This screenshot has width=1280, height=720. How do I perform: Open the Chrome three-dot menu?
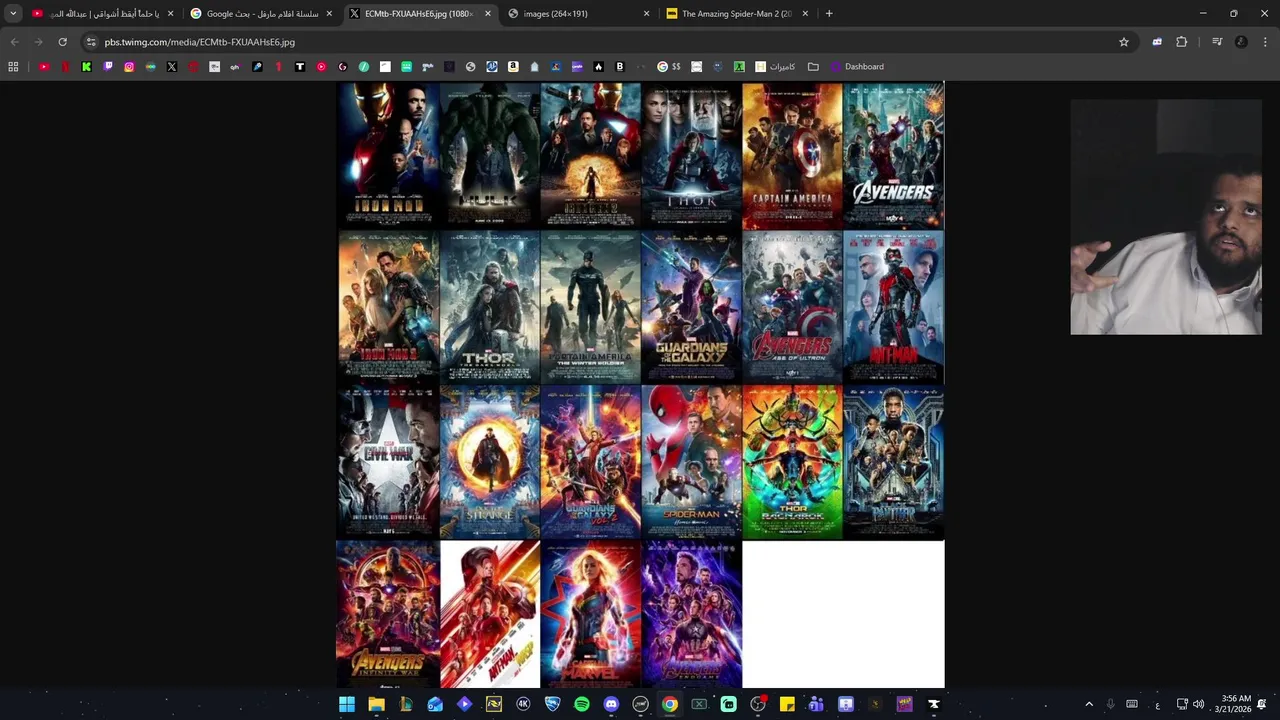pyautogui.click(x=1265, y=42)
